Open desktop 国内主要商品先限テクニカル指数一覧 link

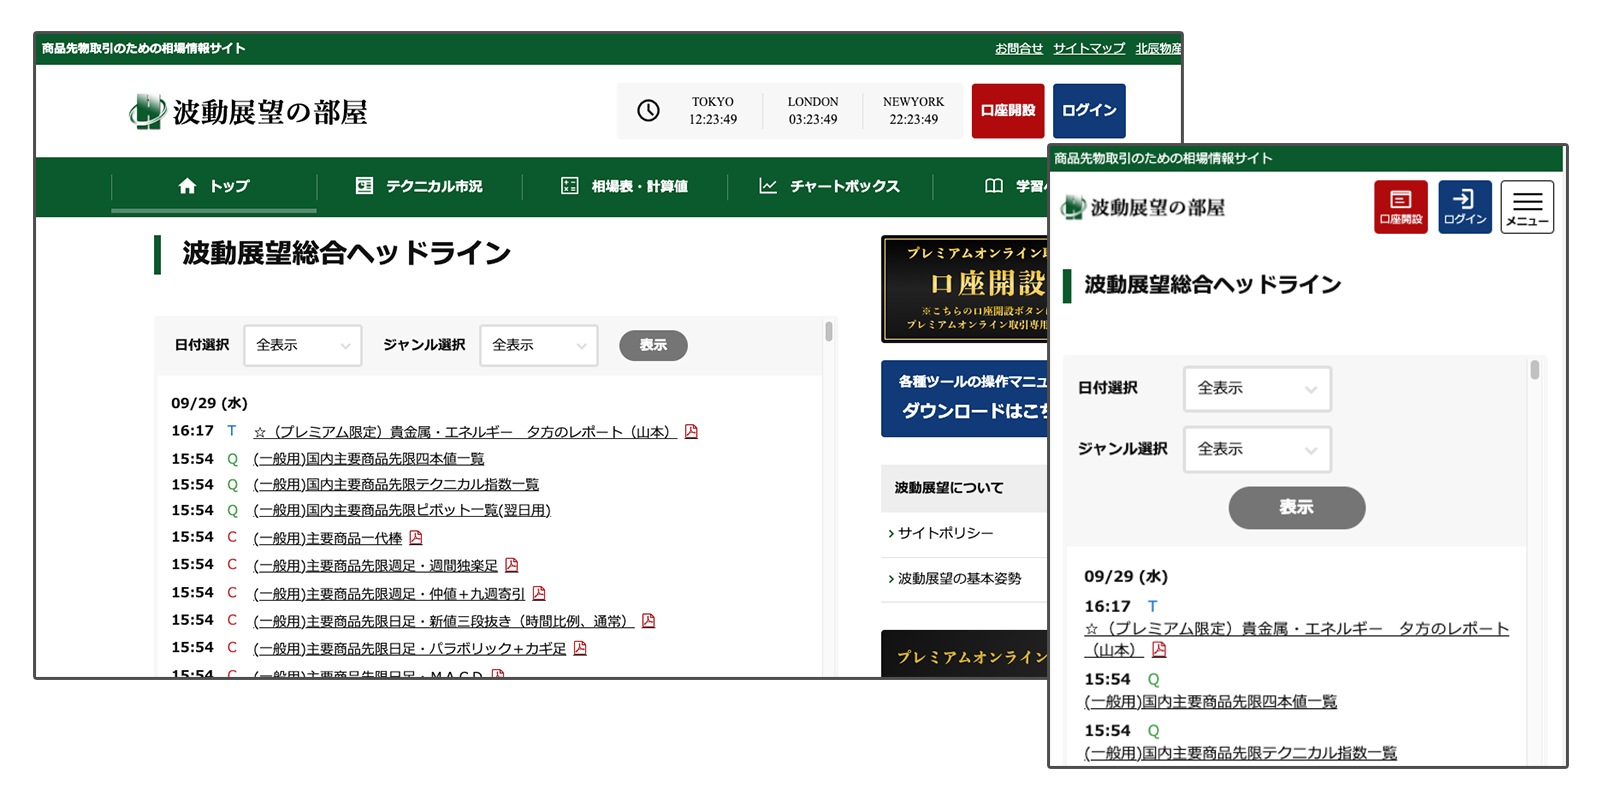click(396, 485)
